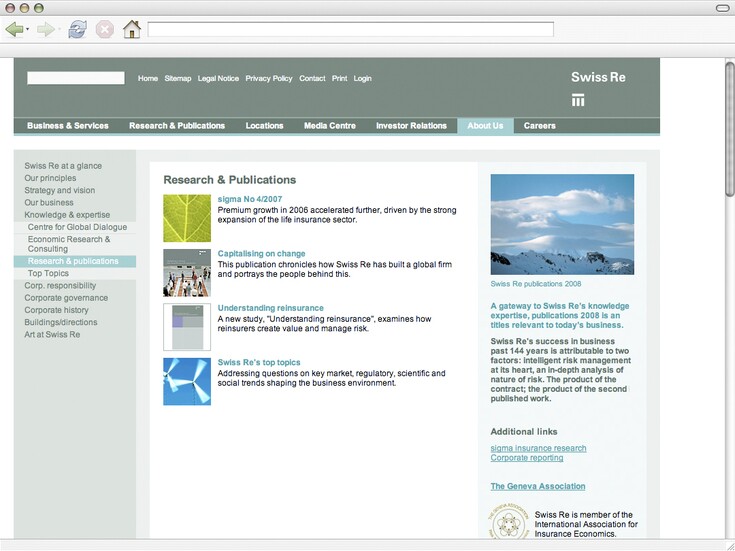
Task: Open back button history dropdown arrow
Action: pyautogui.click(x=28, y=30)
